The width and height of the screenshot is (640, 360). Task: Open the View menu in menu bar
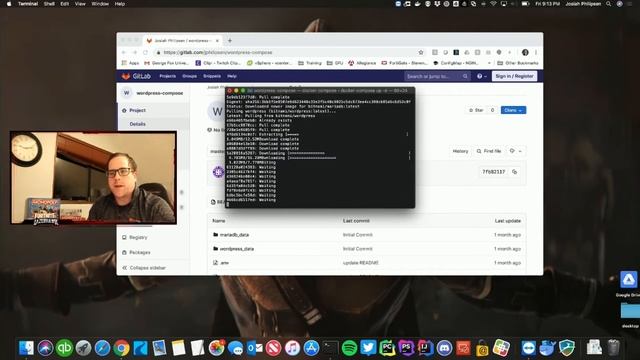click(x=80, y=4)
